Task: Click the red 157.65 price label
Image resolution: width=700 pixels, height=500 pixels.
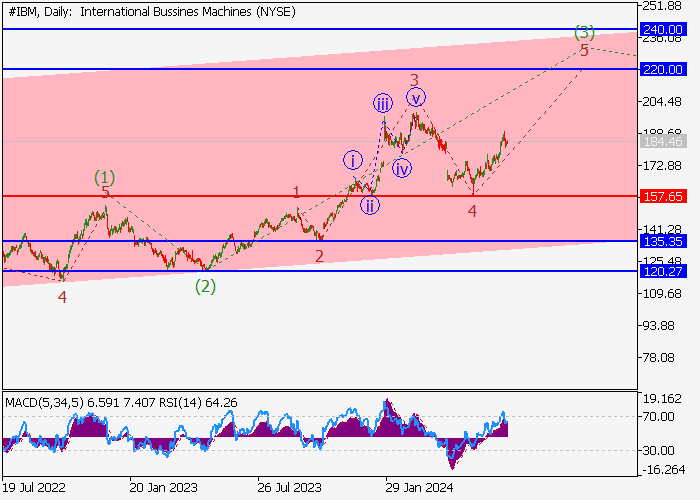Action: click(x=663, y=196)
